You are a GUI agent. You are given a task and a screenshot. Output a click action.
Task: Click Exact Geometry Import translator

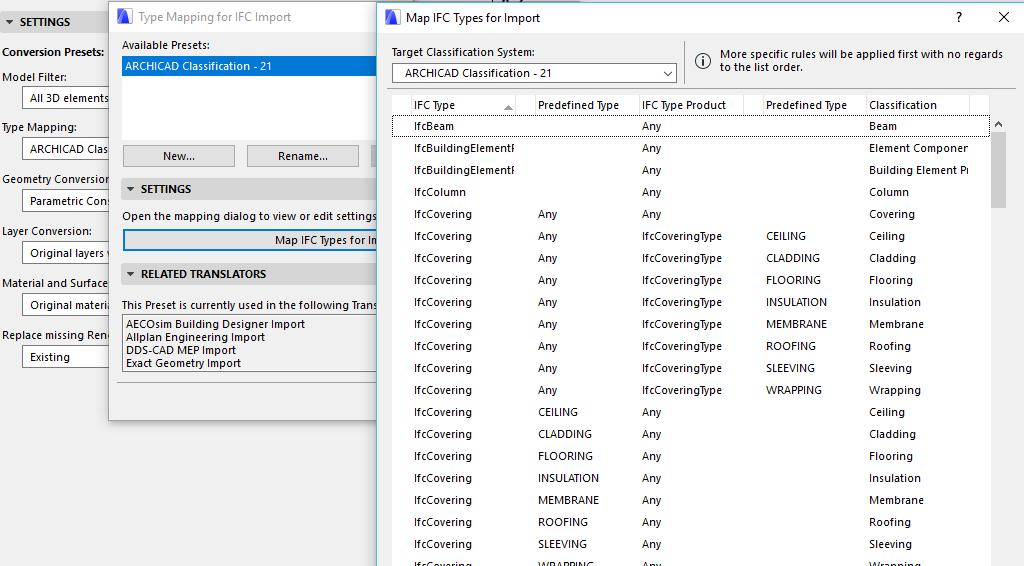[184, 363]
